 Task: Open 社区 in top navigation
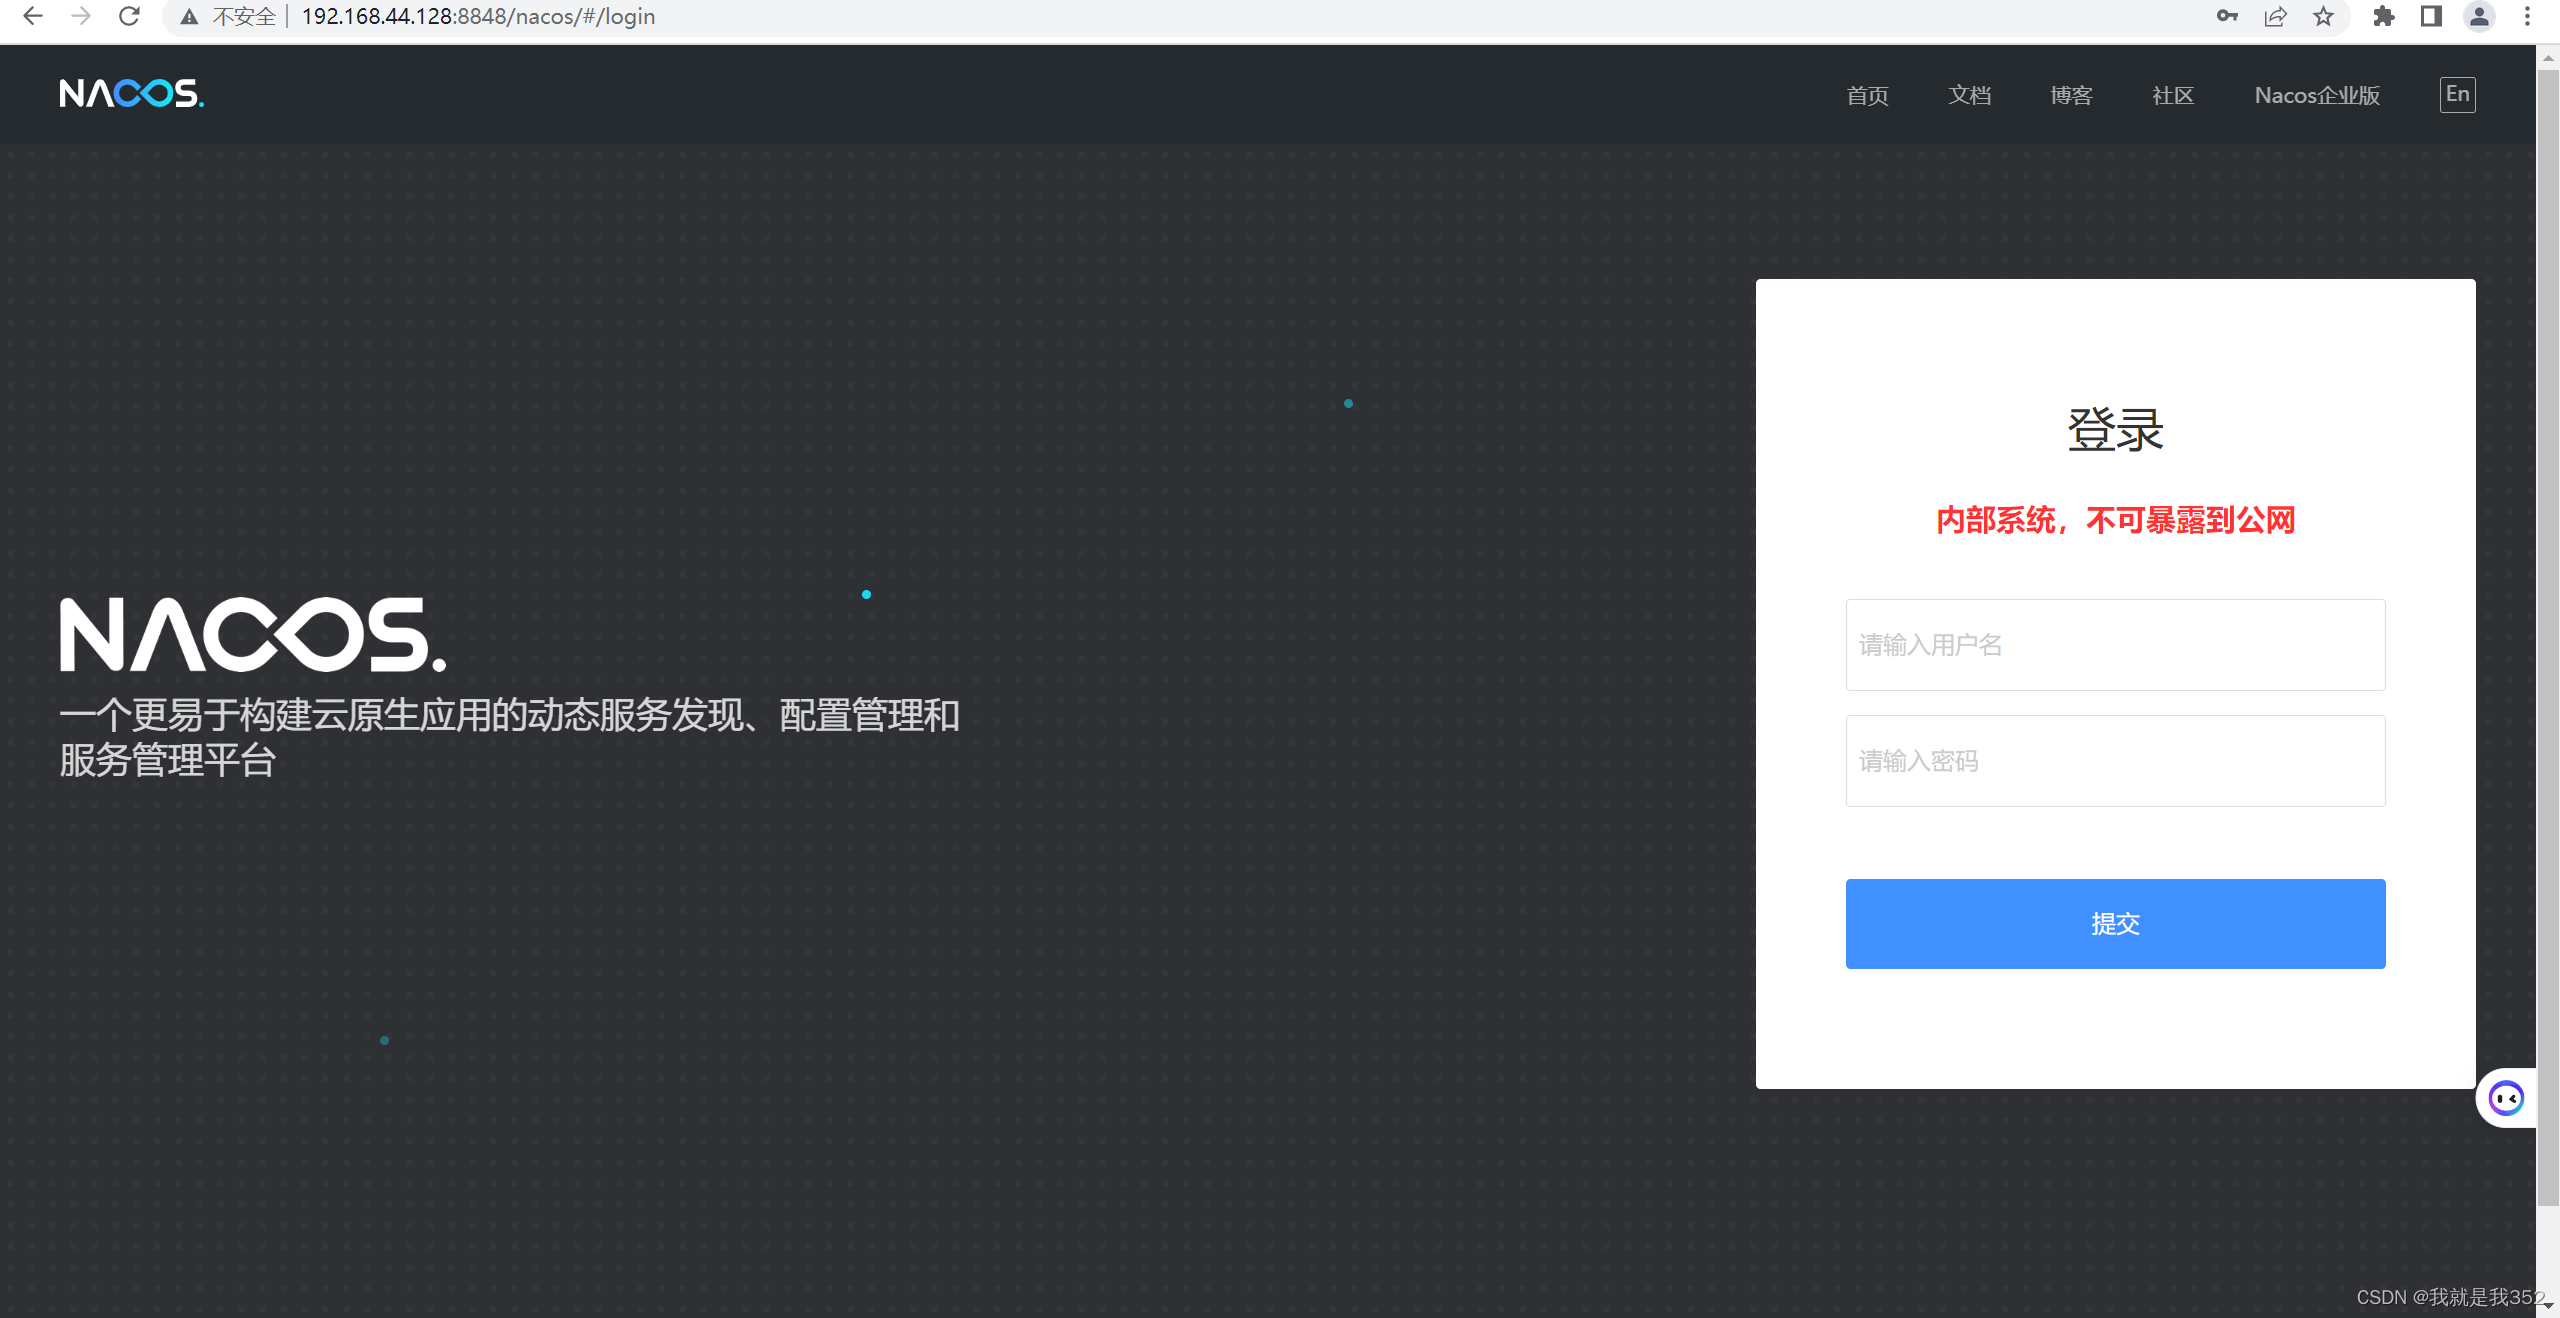point(2173,95)
